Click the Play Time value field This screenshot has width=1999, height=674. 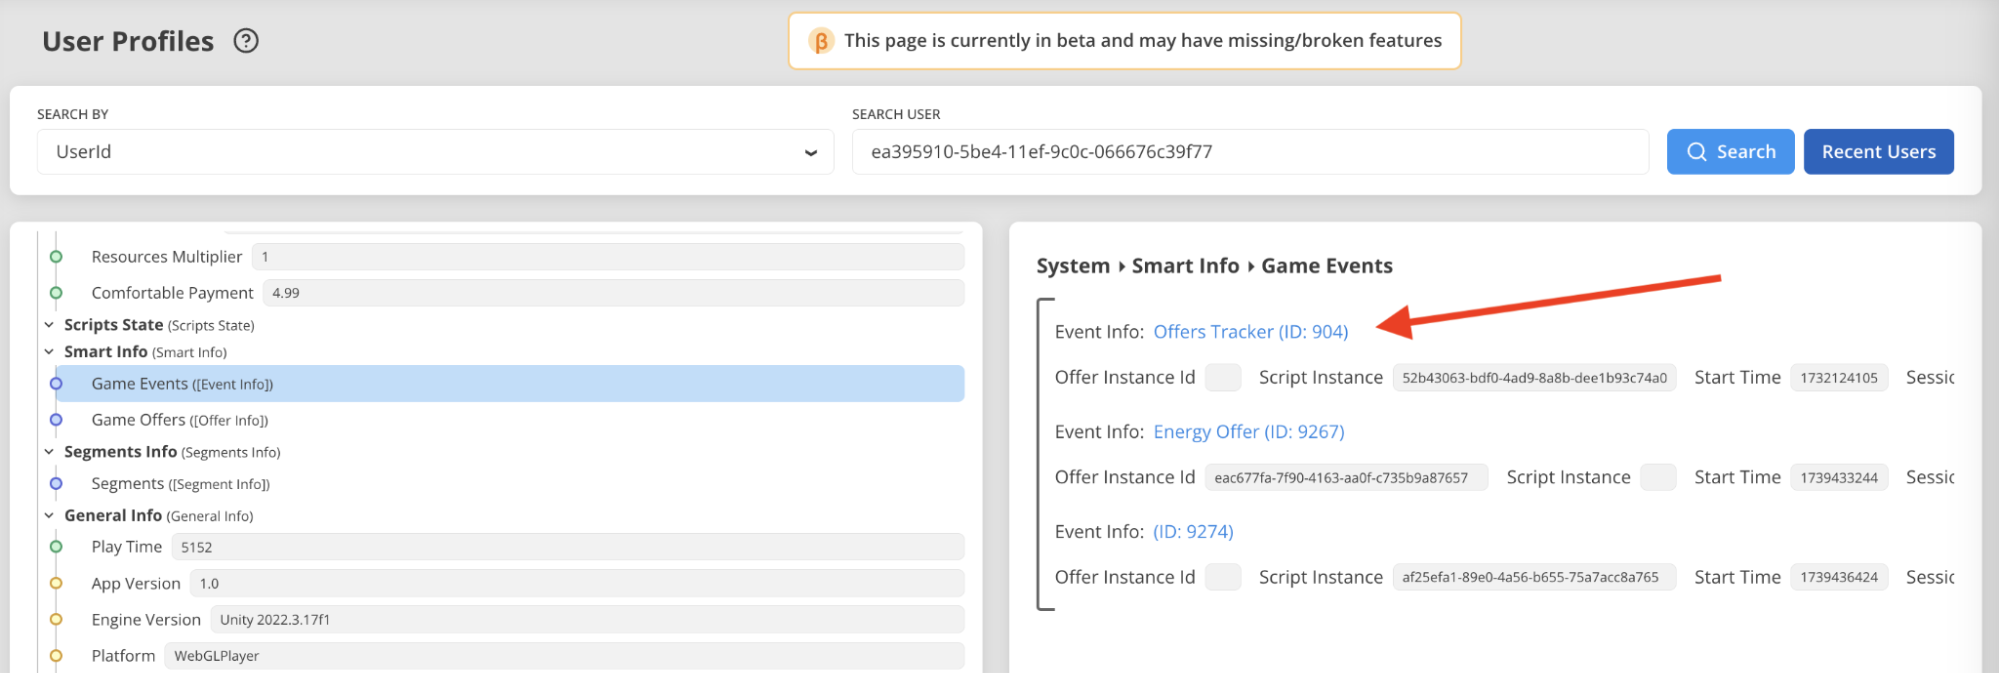tap(566, 547)
